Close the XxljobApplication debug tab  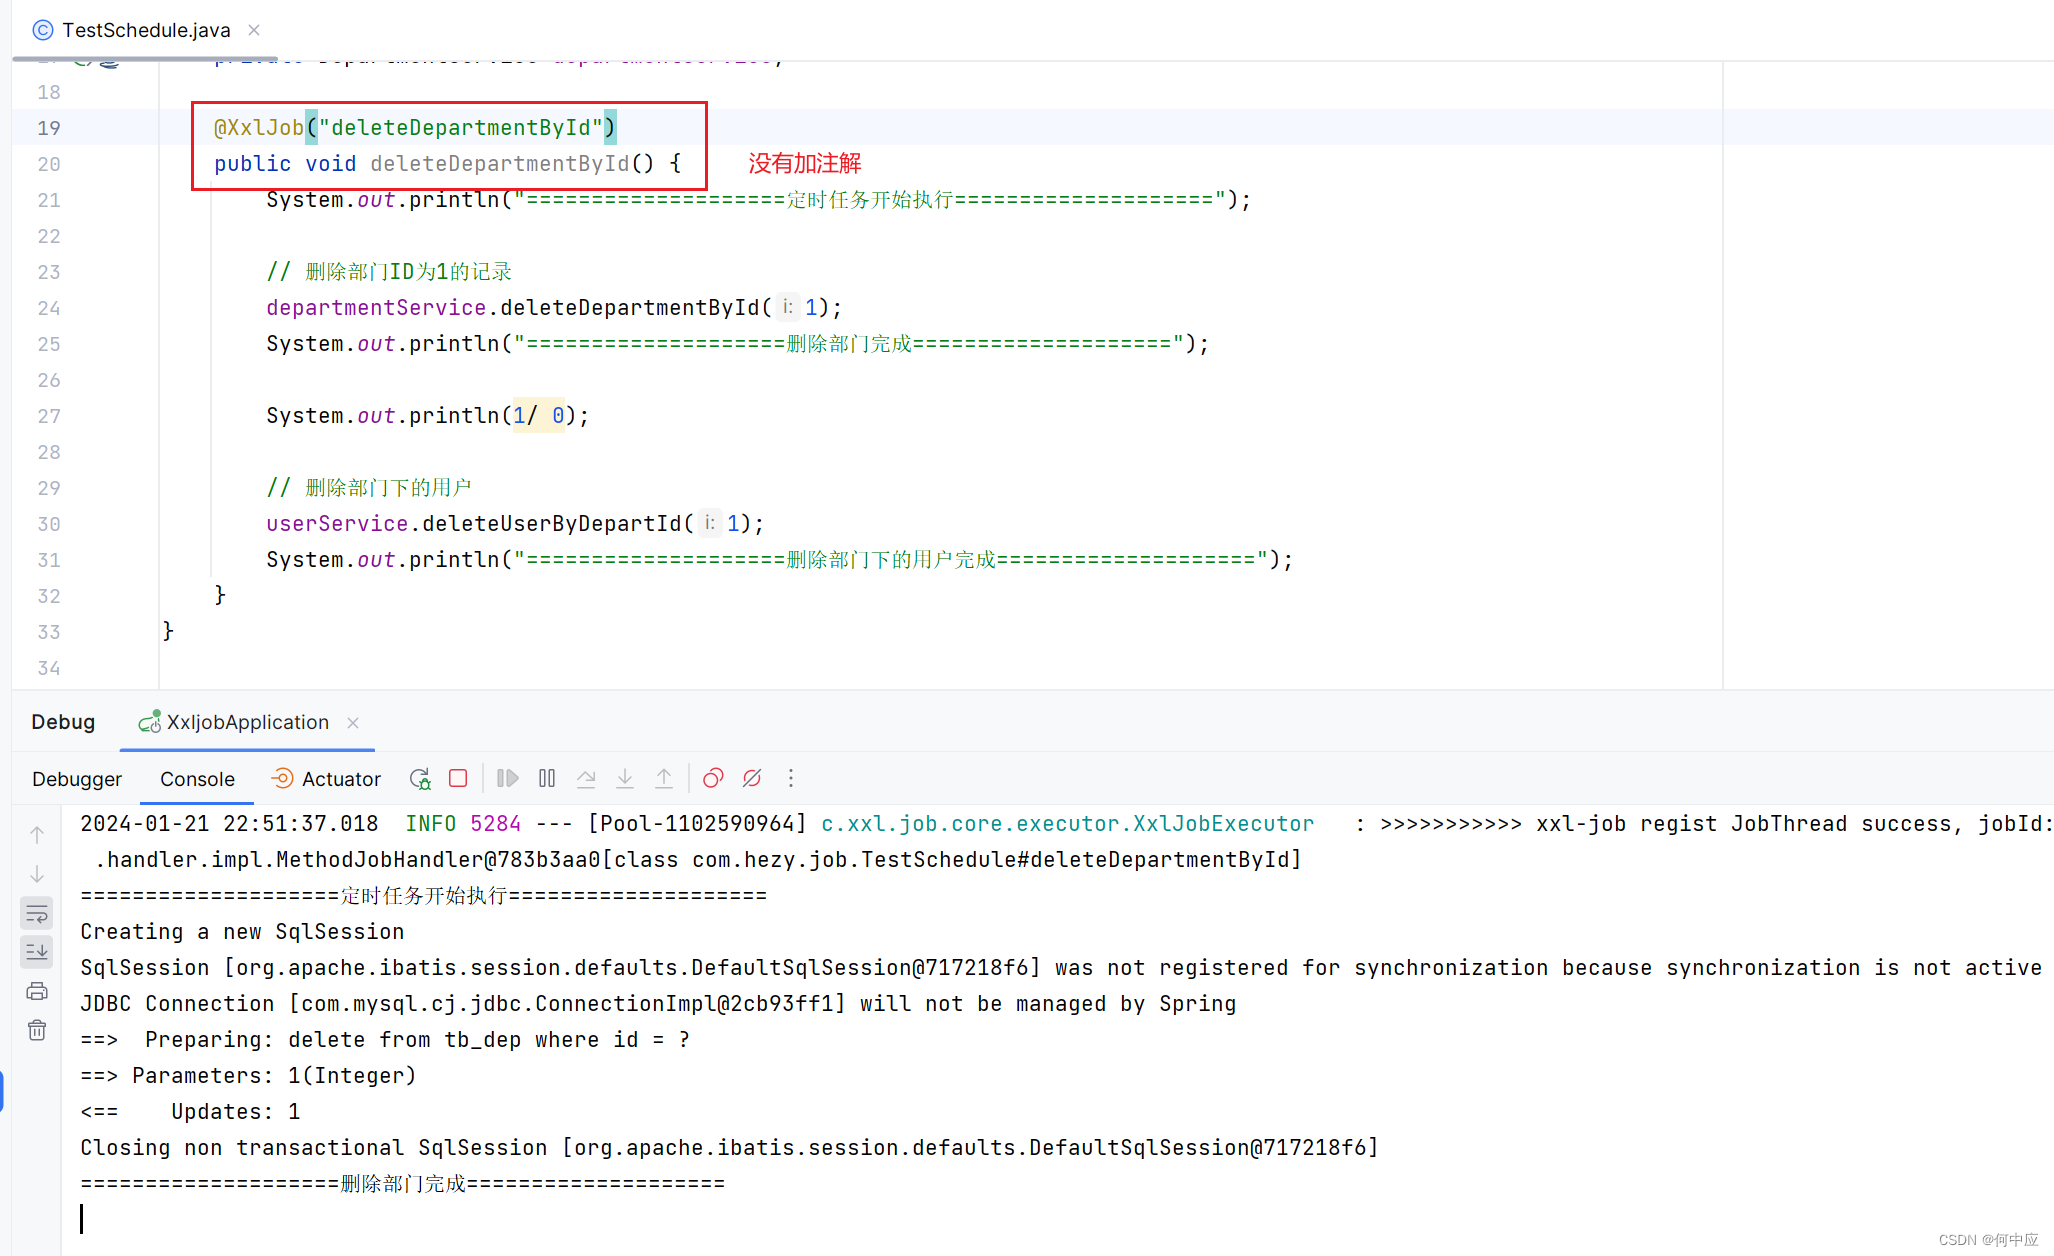tap(353, 722)
